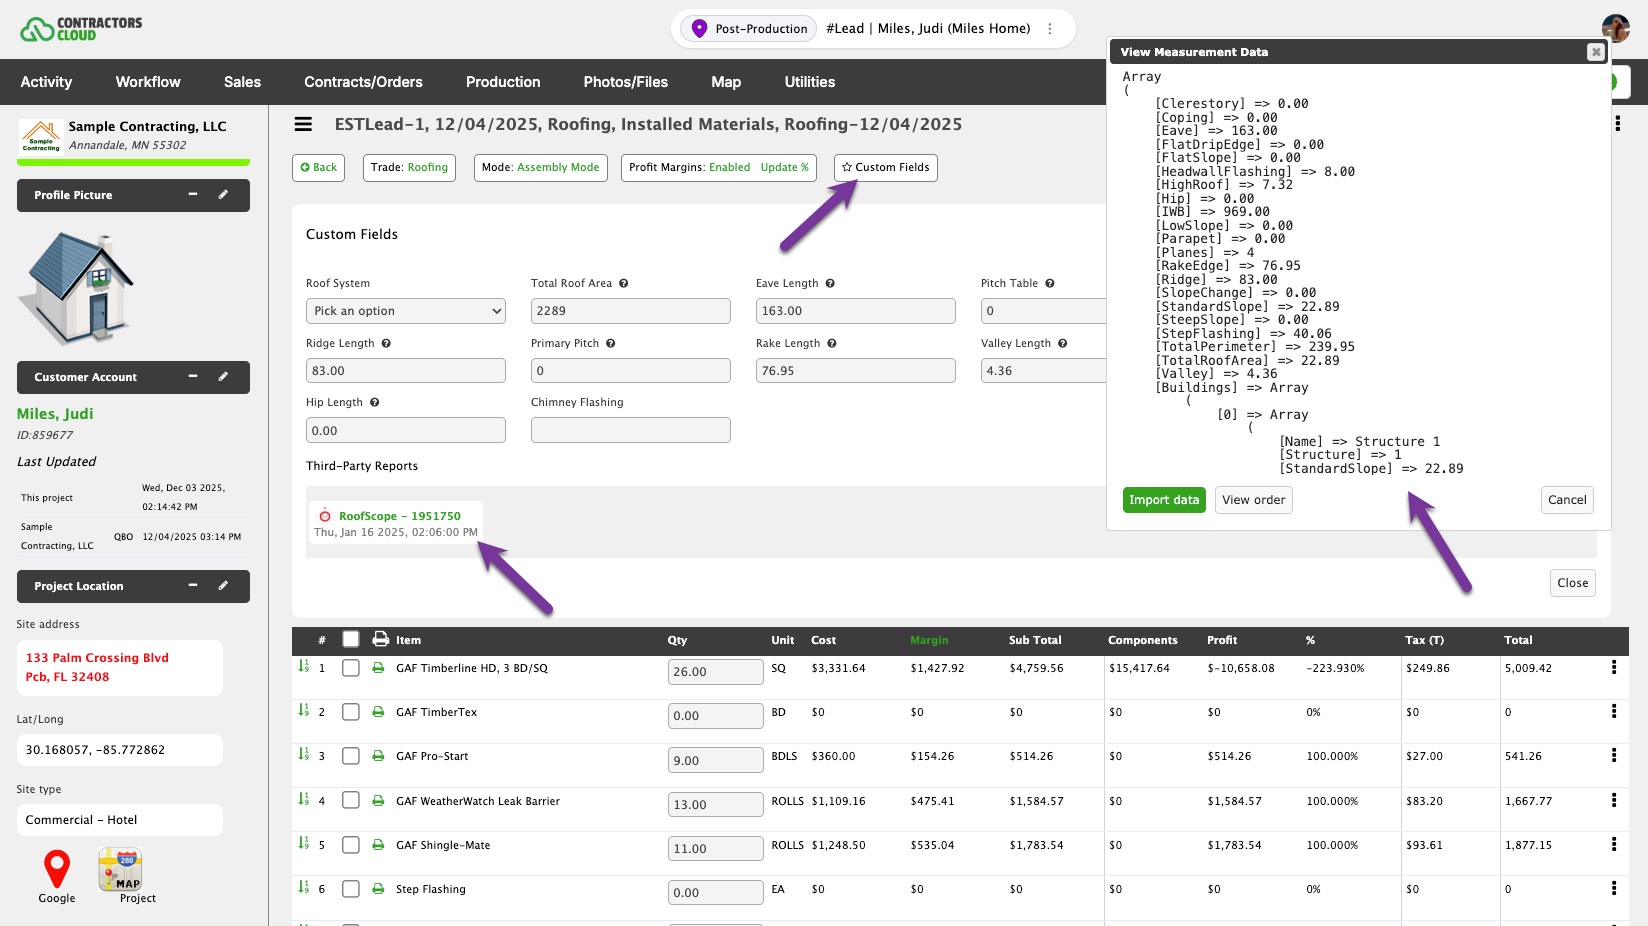Edit the Project Location panel with pencil icon
This screenshot has height=926, width=1648.
tap(223, 586)
